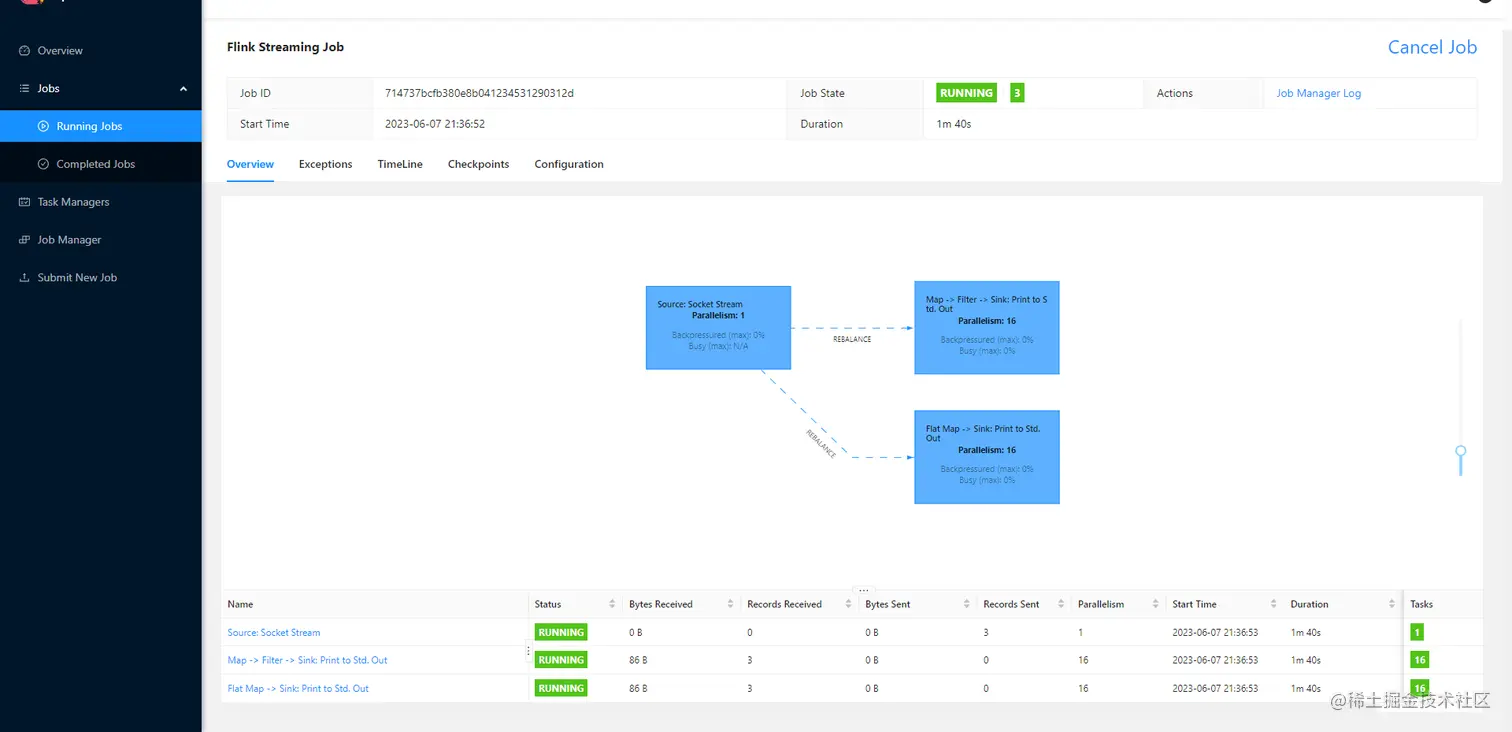Click the Cancel Job link
The image size is (1512, 732).
(1432, 47)
